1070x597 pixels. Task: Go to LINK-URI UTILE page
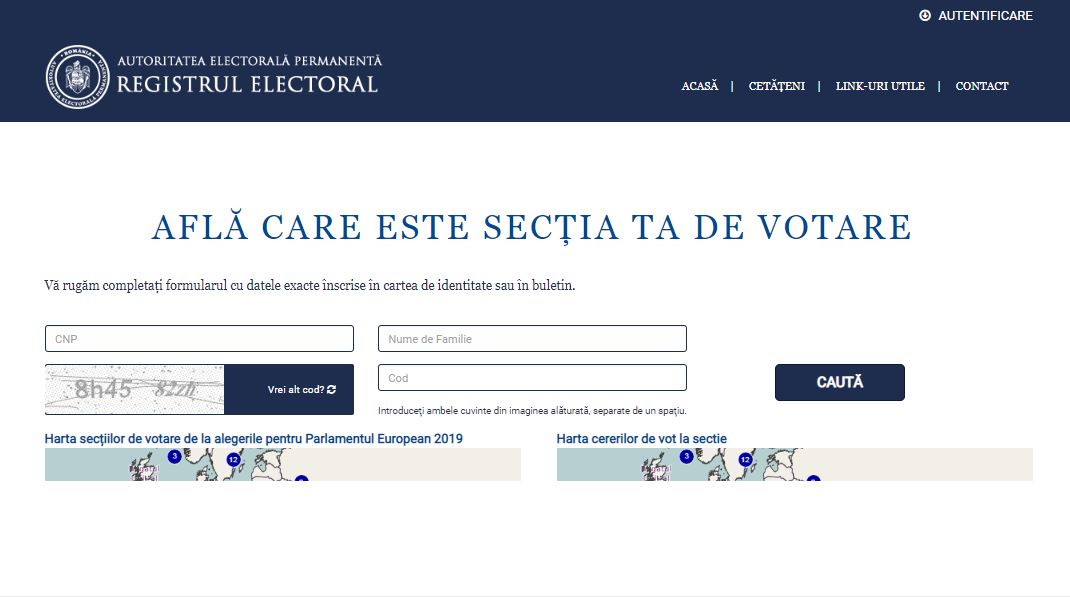point(880,86)
